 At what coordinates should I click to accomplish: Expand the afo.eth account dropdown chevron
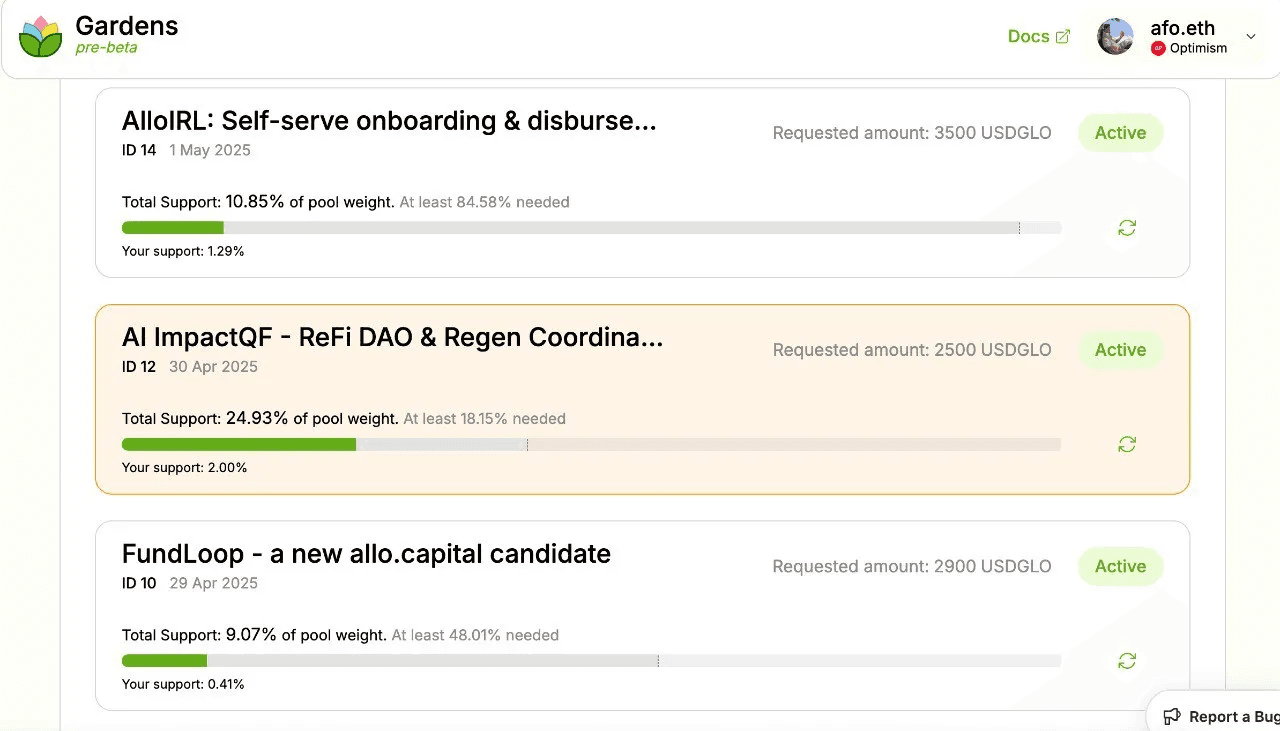[x=1250, y=37]
